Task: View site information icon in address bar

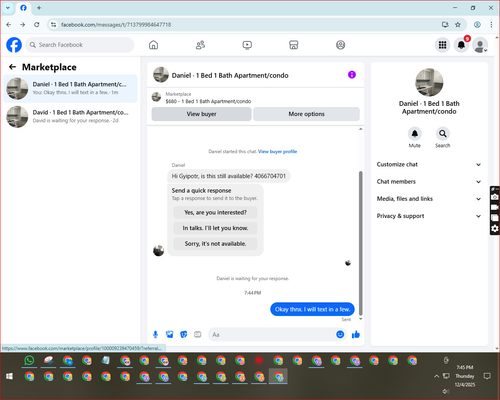Action: (53, 25)
